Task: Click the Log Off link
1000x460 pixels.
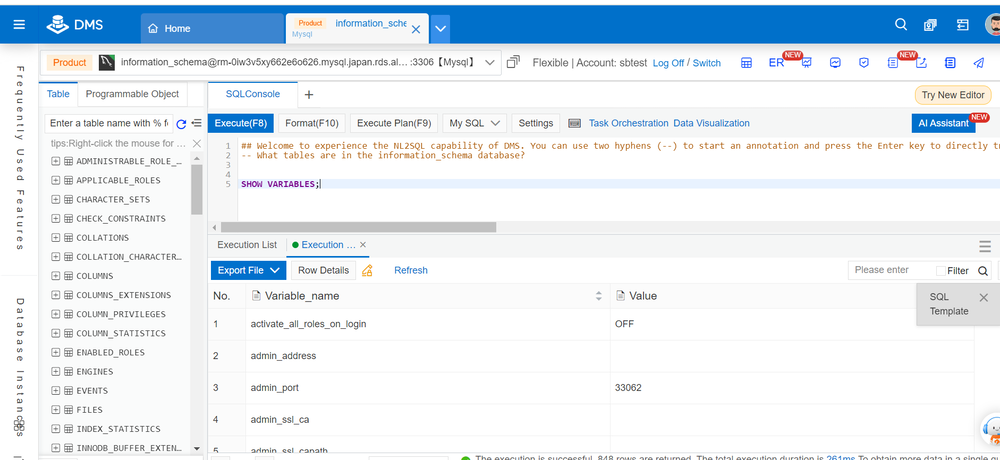Action: [x=668, y=63]
